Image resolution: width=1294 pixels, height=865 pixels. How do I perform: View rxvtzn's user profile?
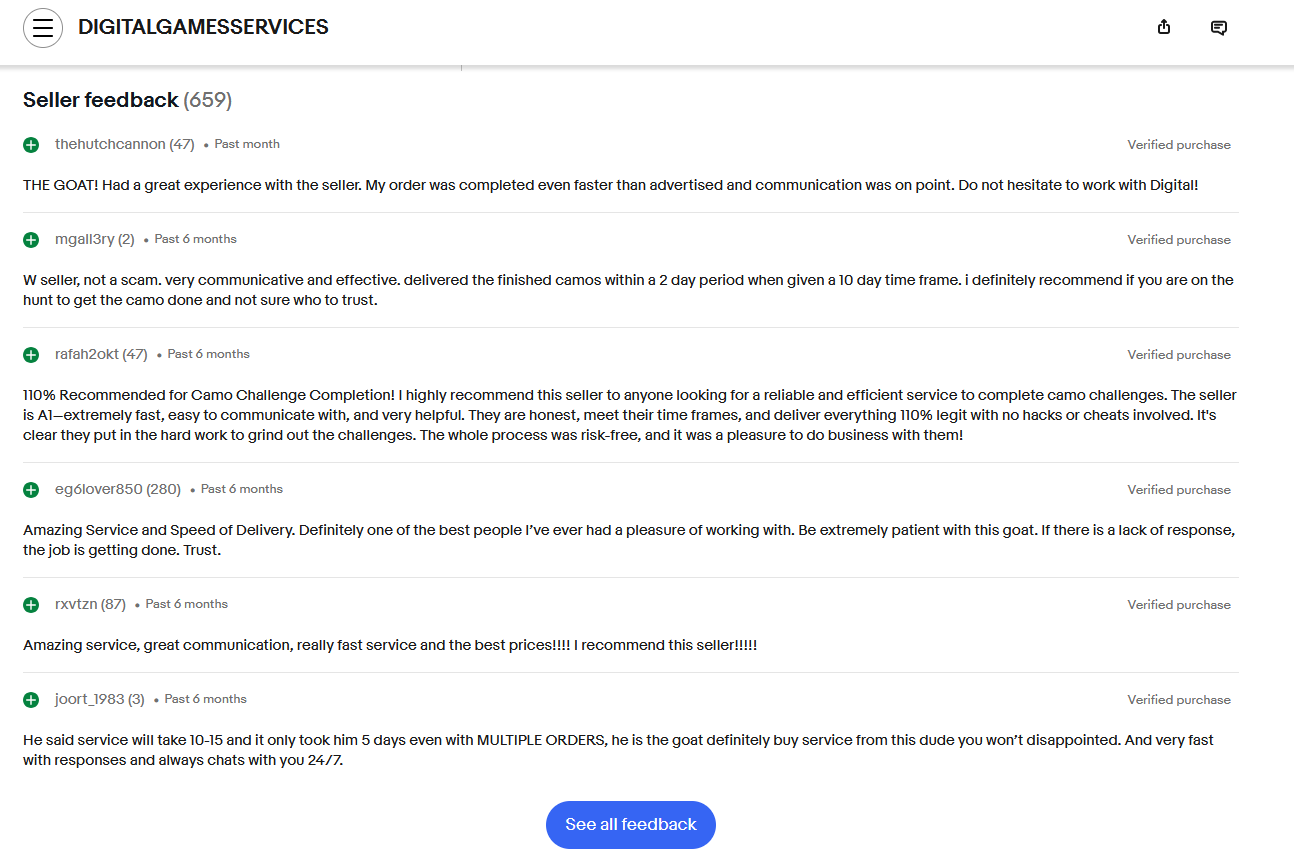point(76,604)
